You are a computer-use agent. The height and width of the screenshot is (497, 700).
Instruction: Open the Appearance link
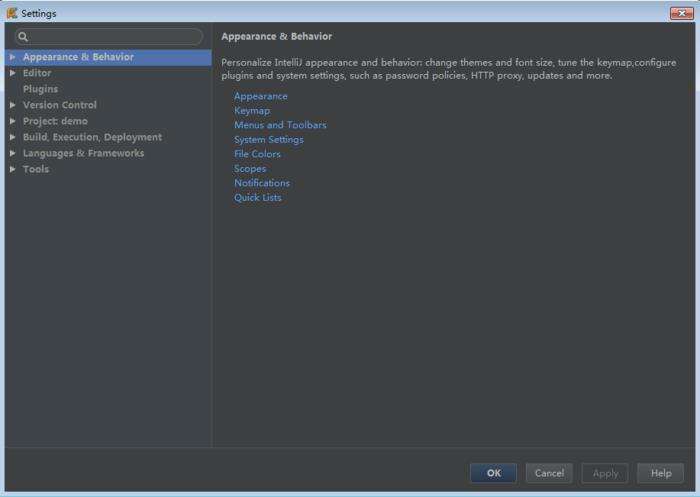click(261, 96)
